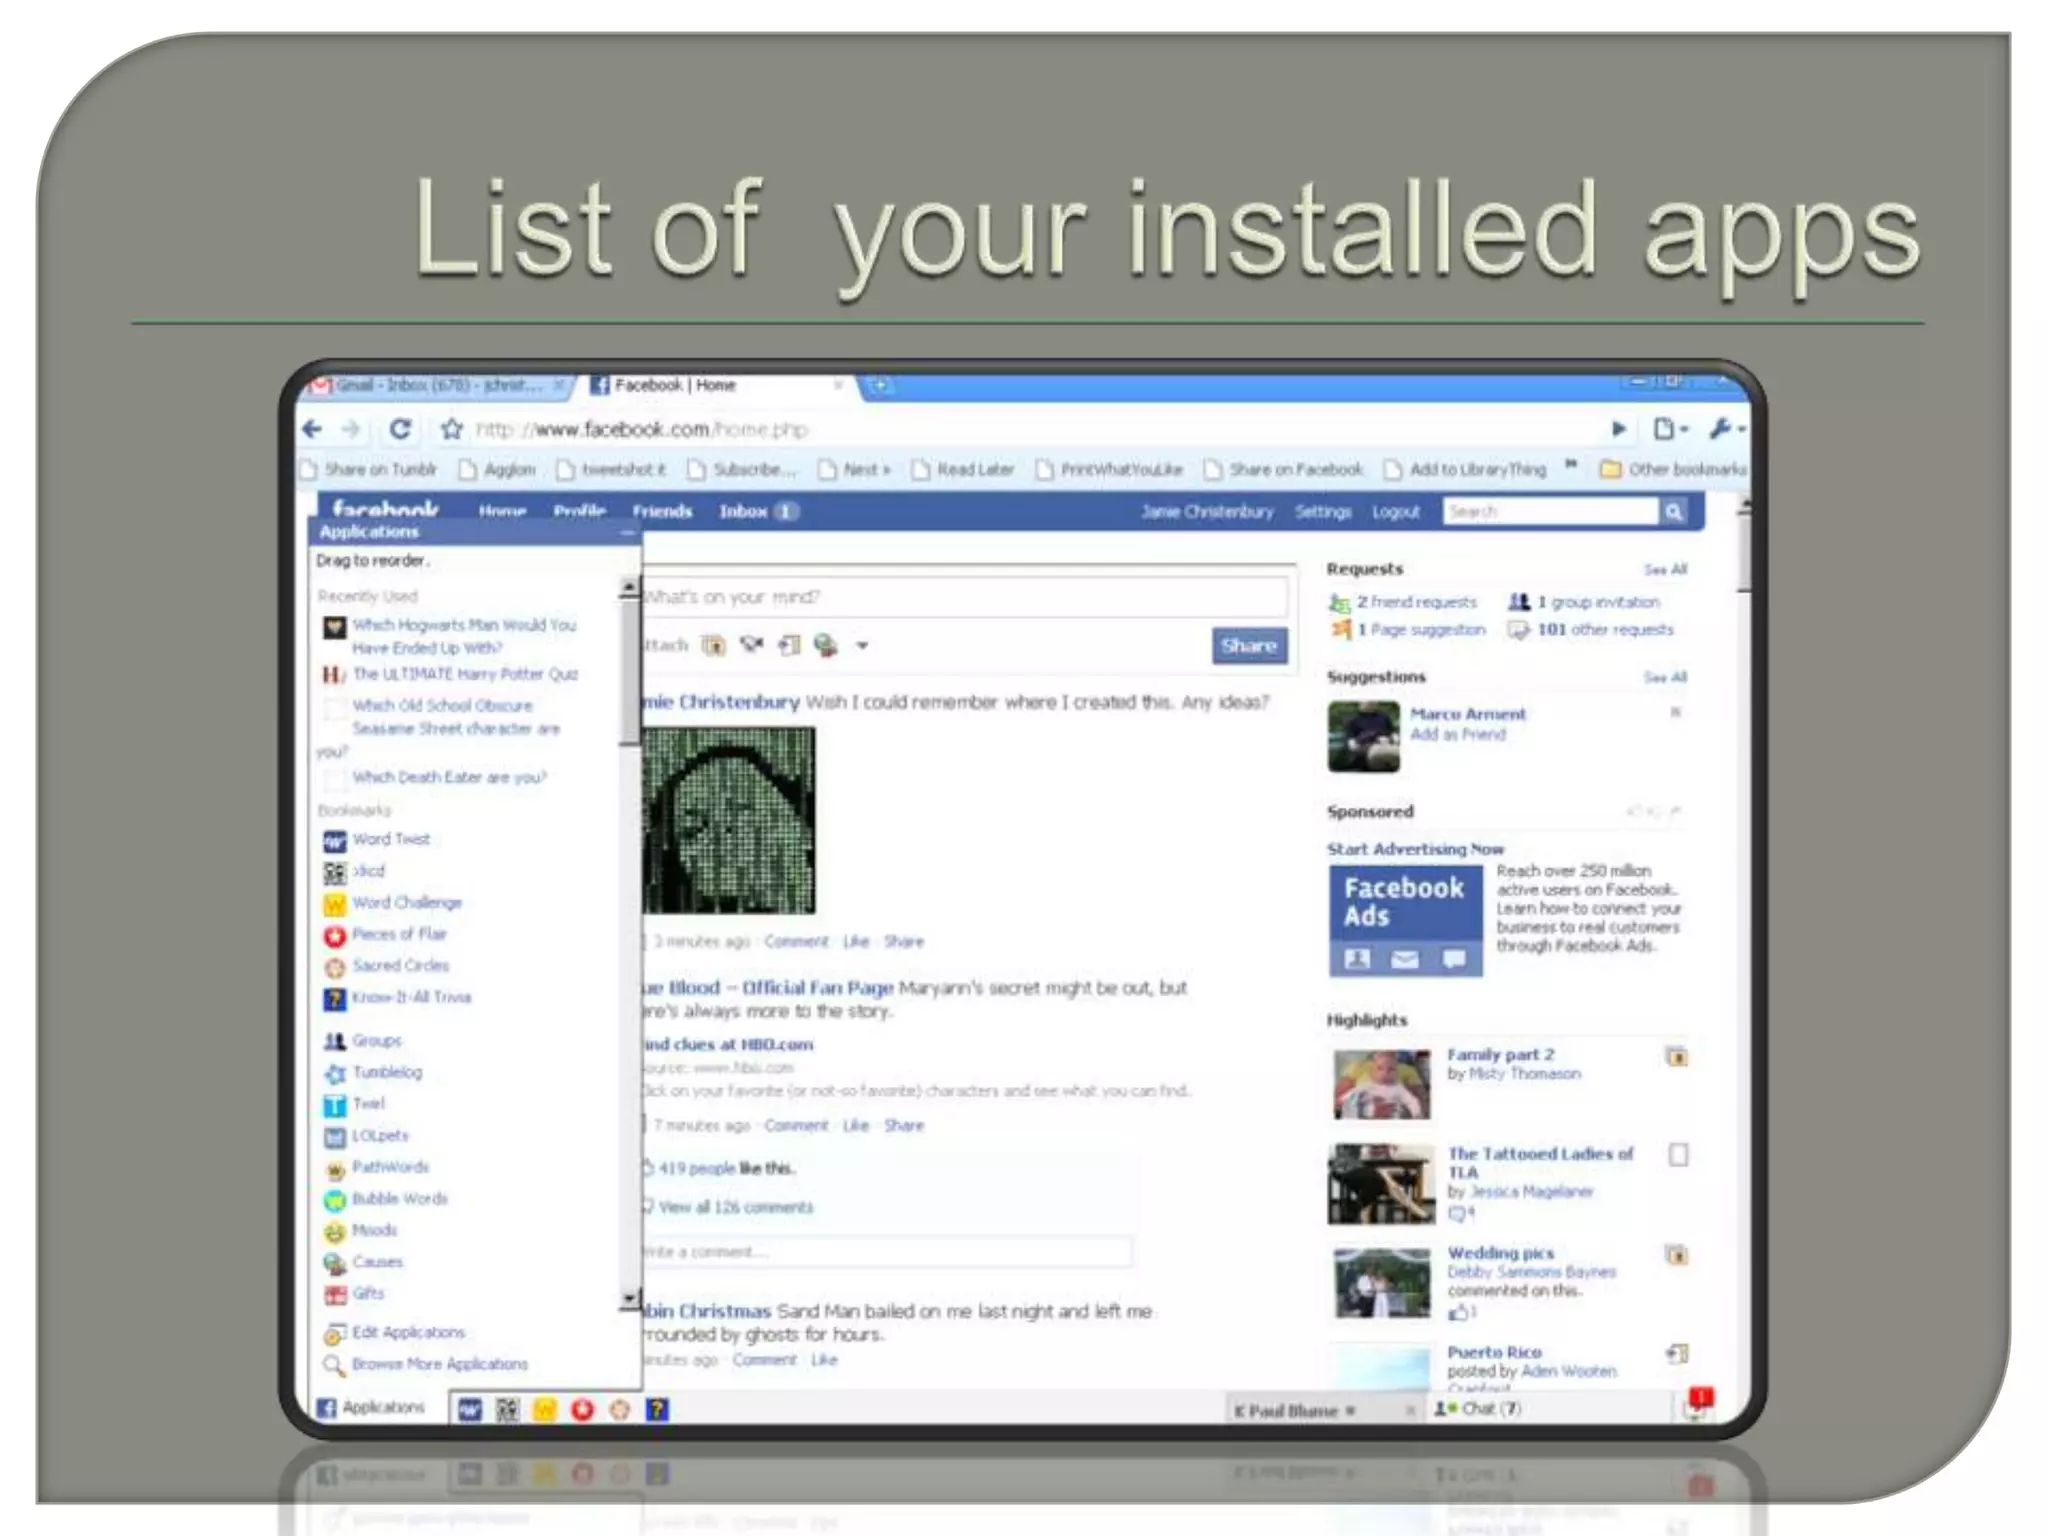Open the green matrix photo in feed

click(x=729, y=820)
